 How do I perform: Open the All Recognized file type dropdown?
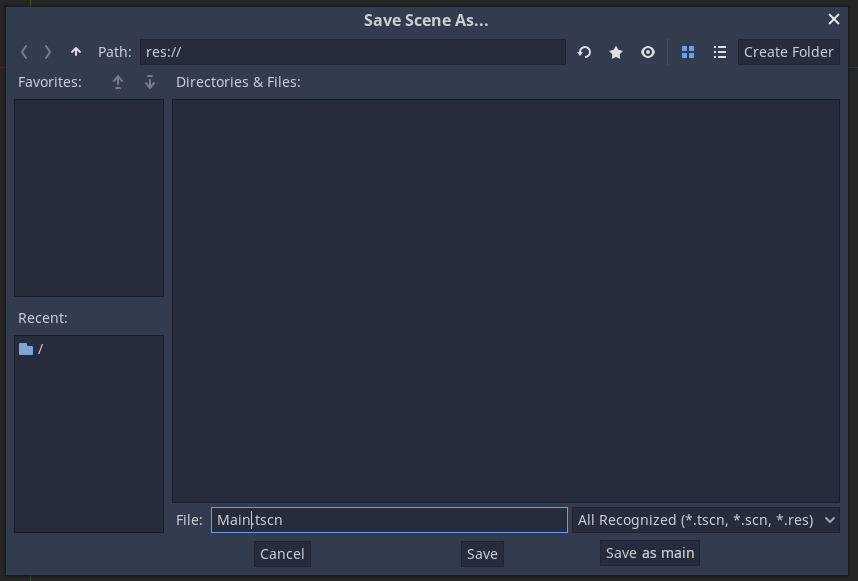click(706, 520)
